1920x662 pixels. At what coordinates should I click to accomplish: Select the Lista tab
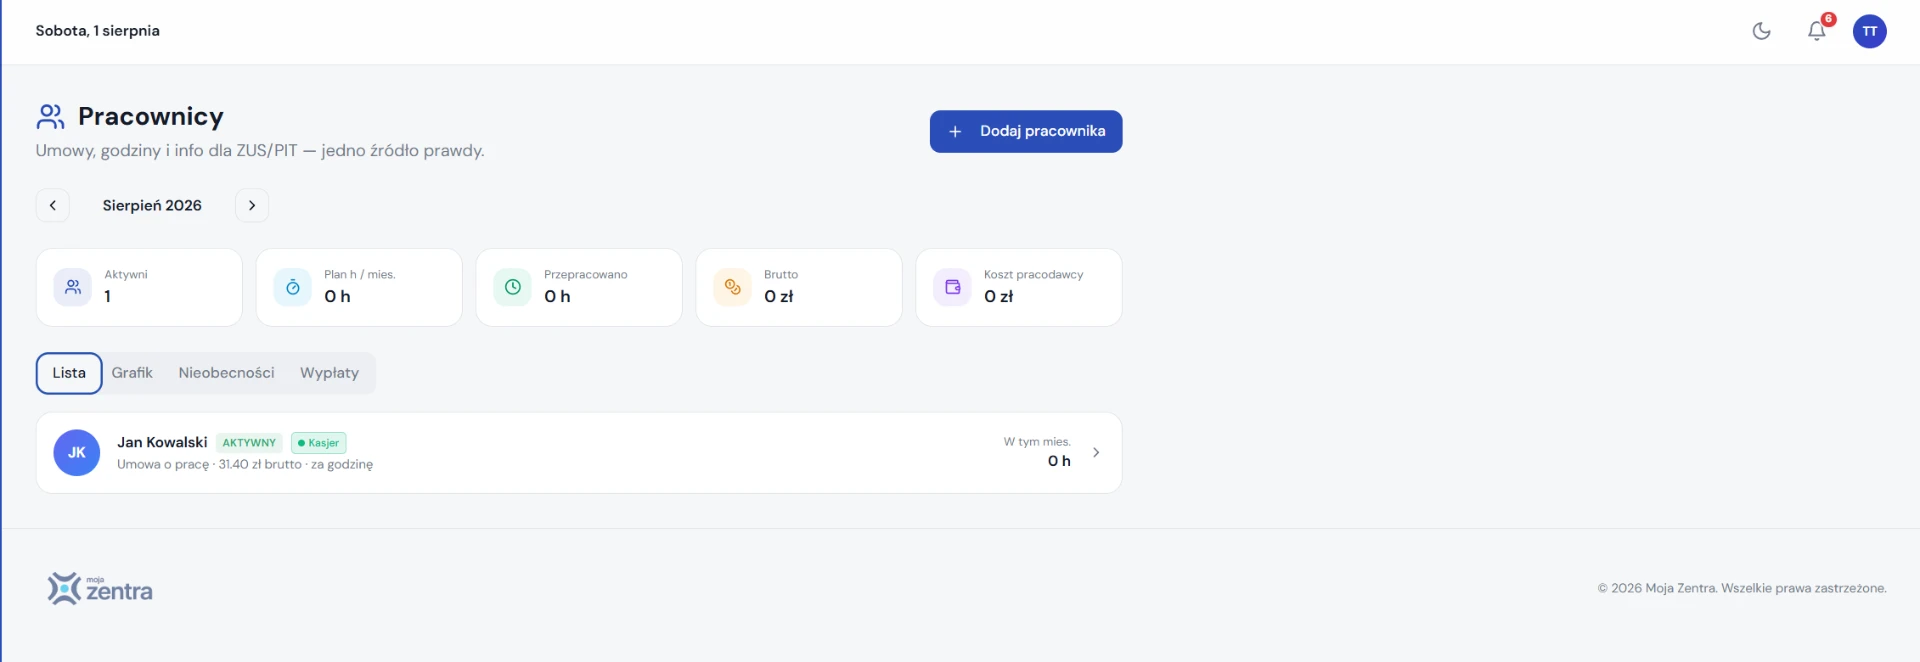[69, 373]
